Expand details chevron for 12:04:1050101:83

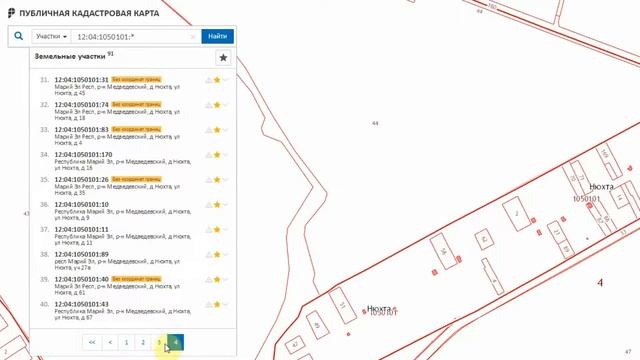point(225,130)
